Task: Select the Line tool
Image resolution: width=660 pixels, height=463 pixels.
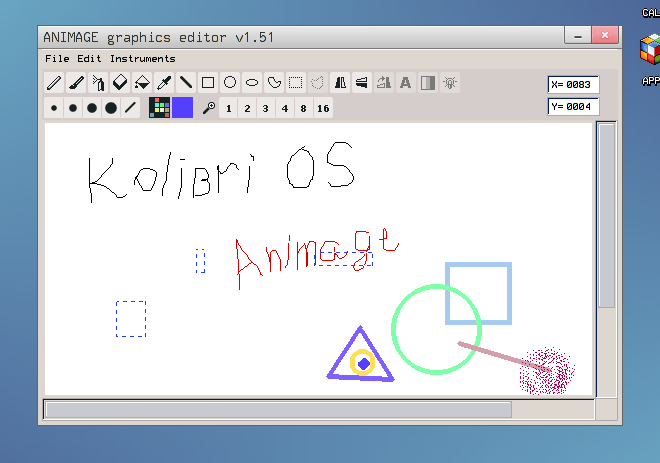Action: click(x=186, y=82)
